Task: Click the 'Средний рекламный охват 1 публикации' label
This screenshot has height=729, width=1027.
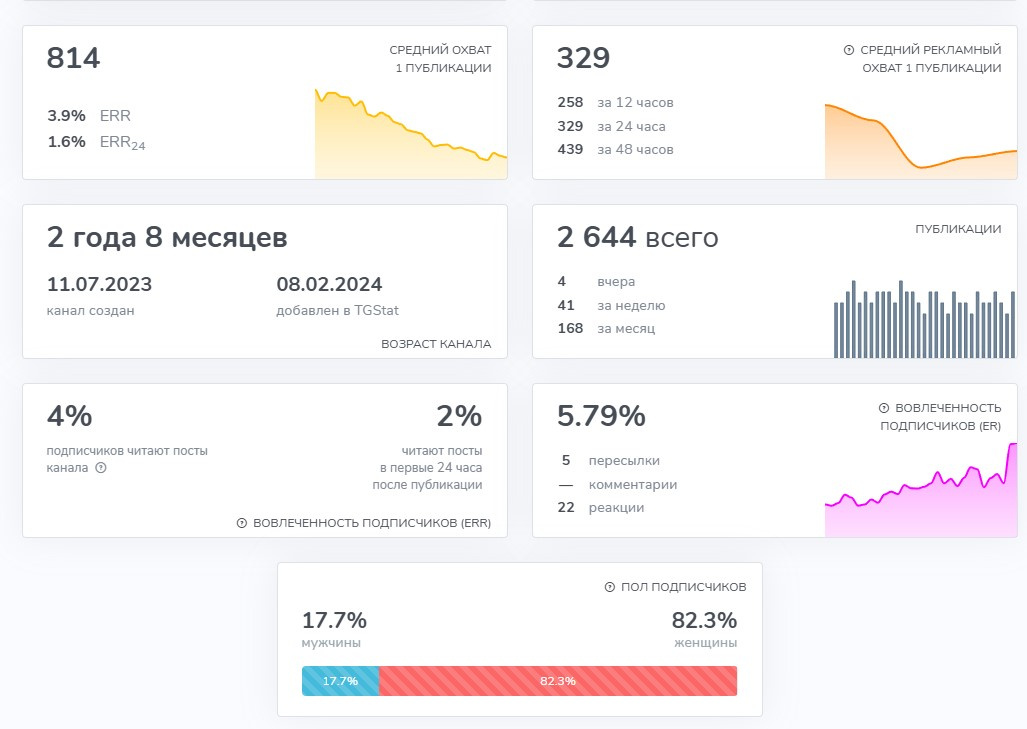Action: [931, 59]
